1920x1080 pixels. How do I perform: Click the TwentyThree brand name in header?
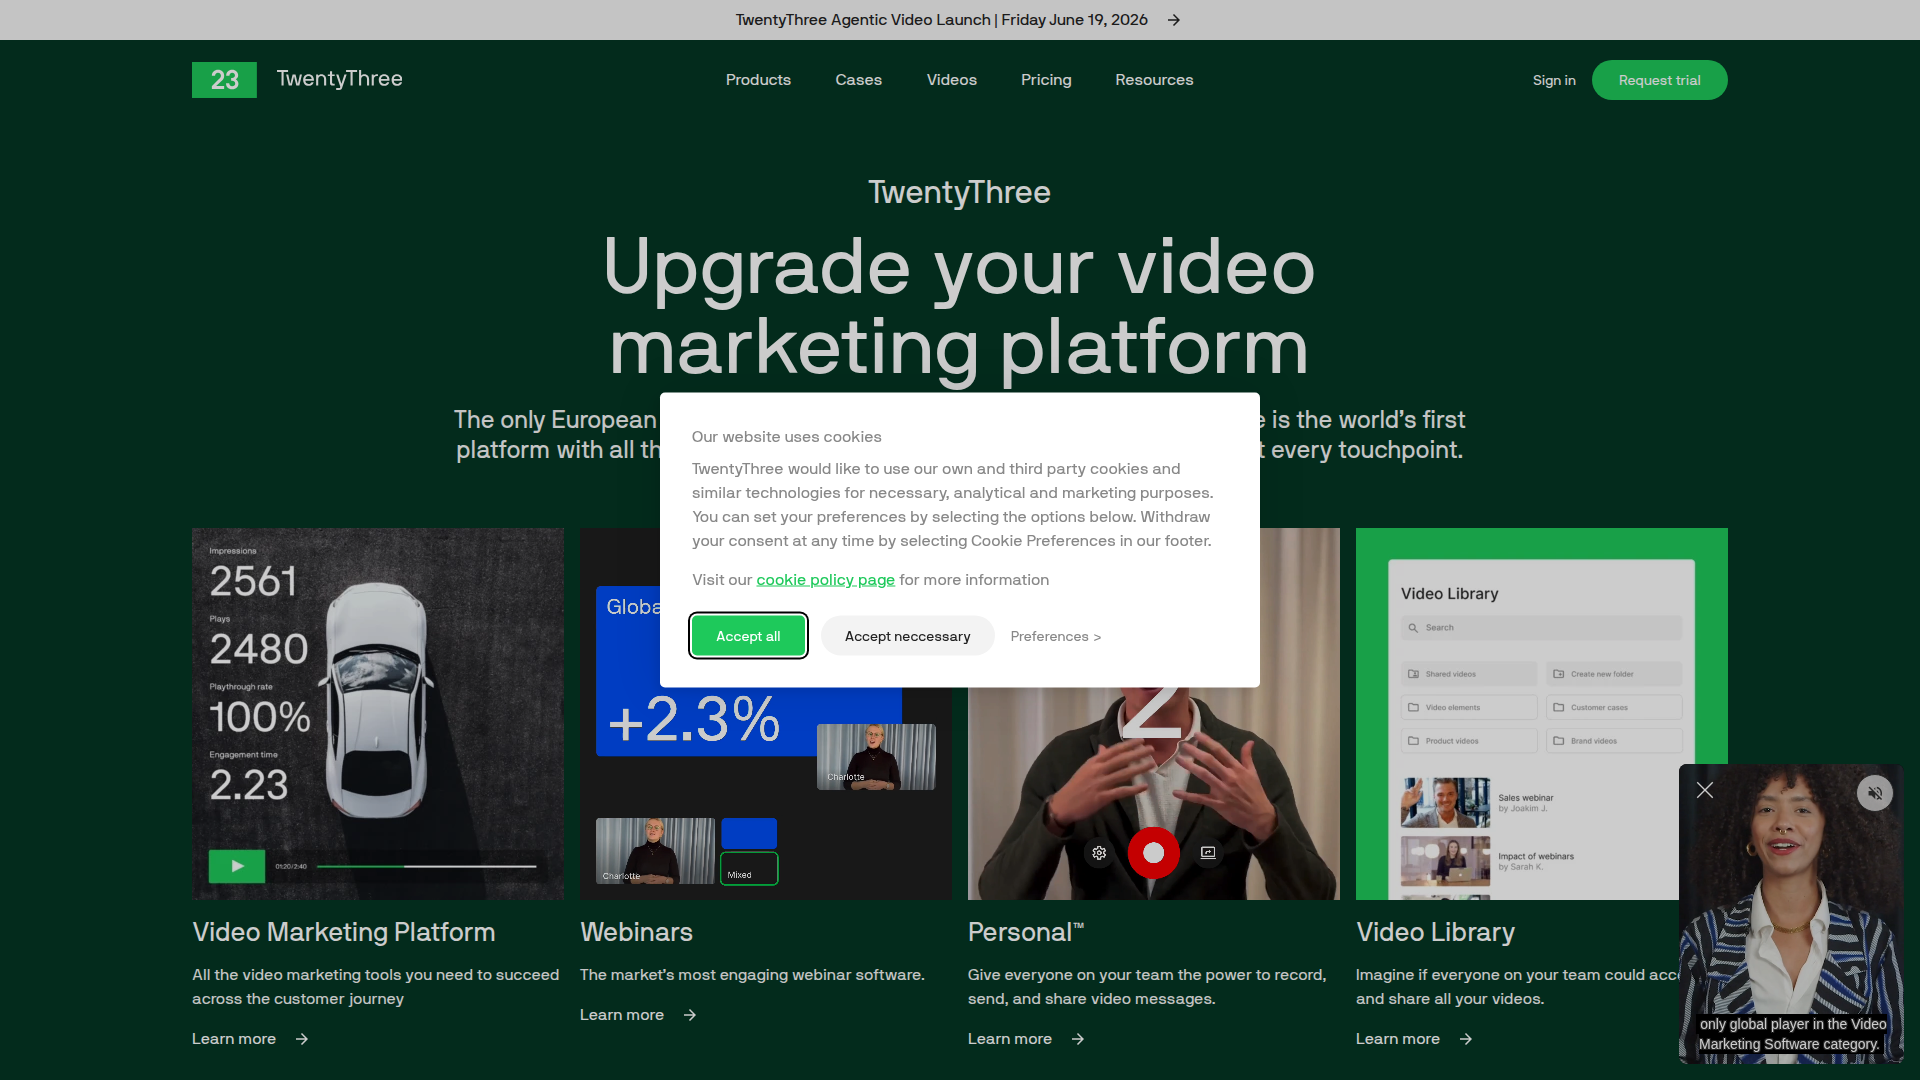click(340, 79)
